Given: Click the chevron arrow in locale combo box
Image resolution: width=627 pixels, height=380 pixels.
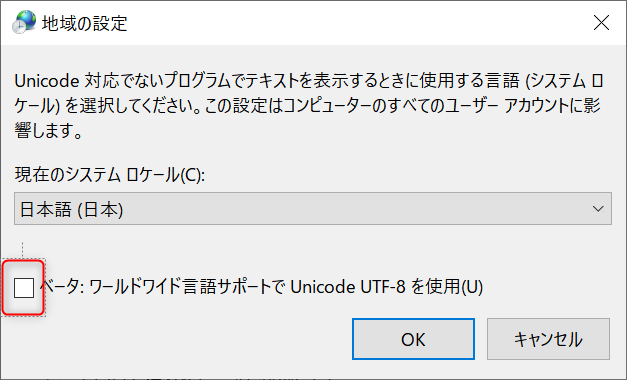Looking at the screenshot, I should 598,209.
